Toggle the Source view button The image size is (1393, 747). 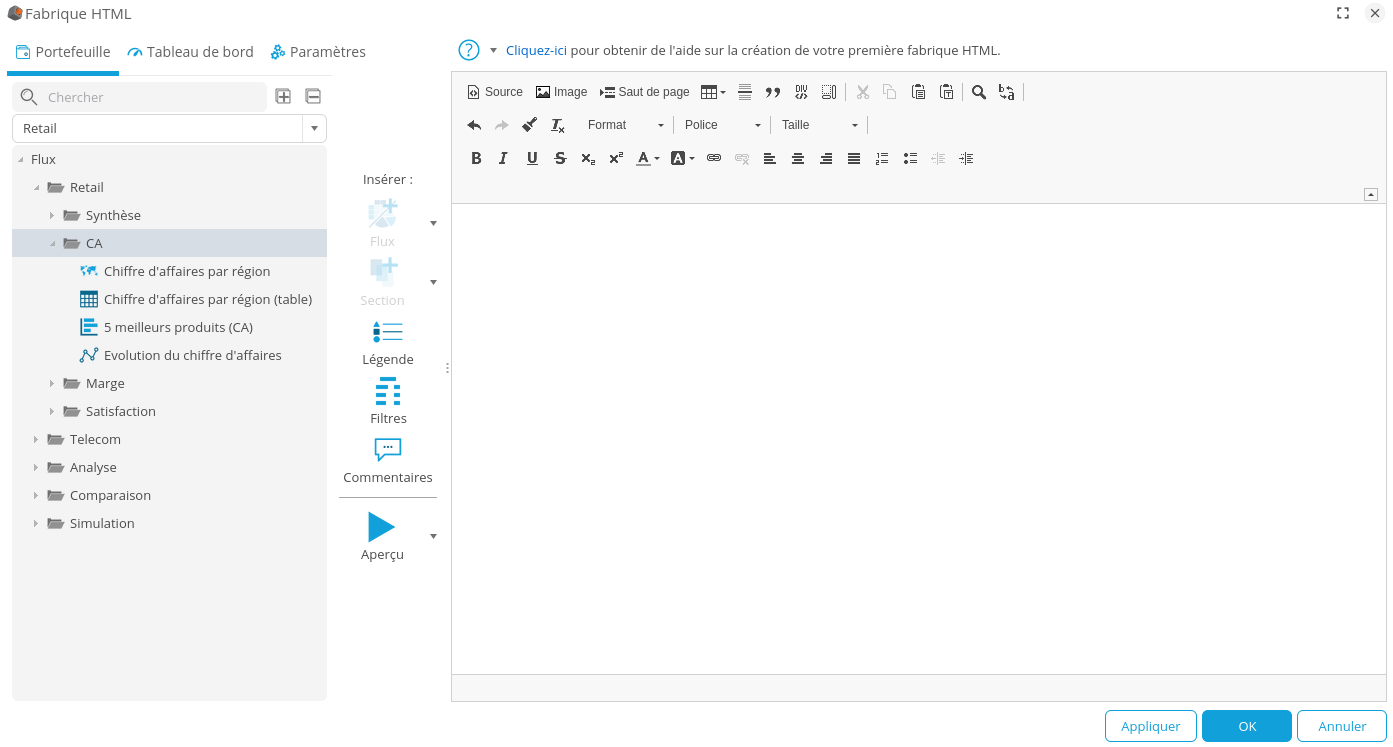pyautogui.click(x=495, y=92)
